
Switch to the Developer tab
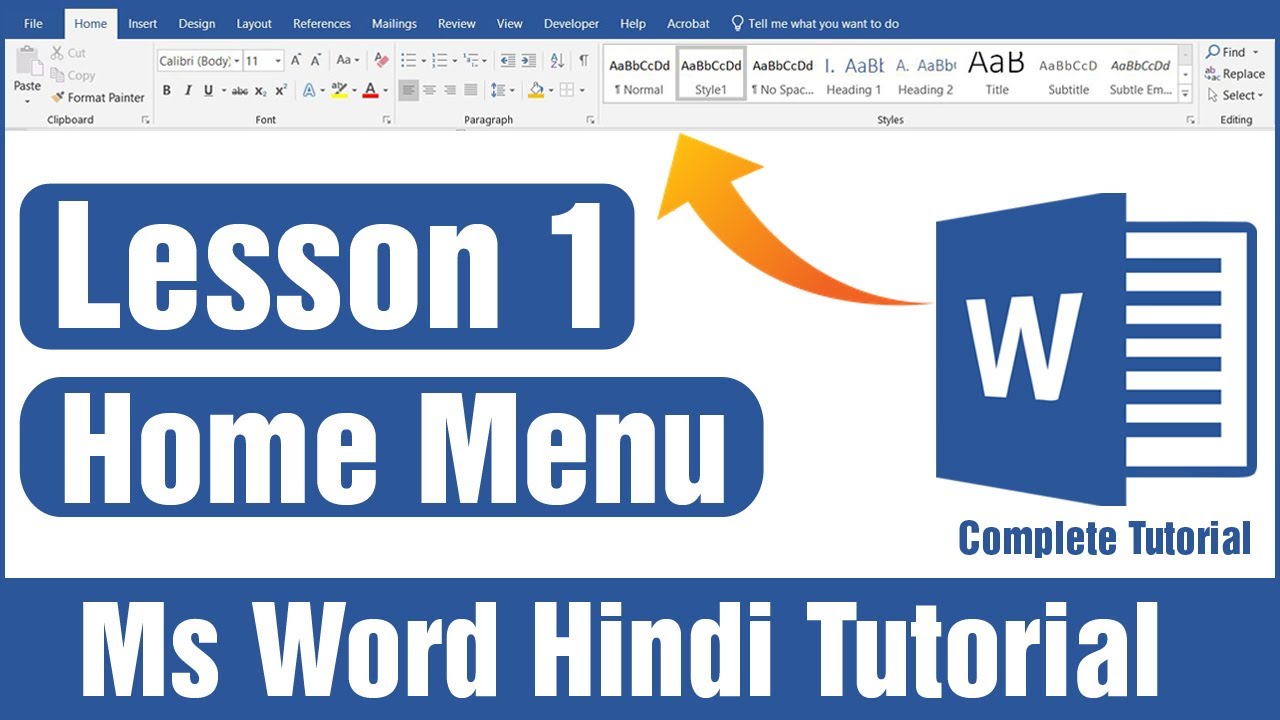click(x=572, y=23)
